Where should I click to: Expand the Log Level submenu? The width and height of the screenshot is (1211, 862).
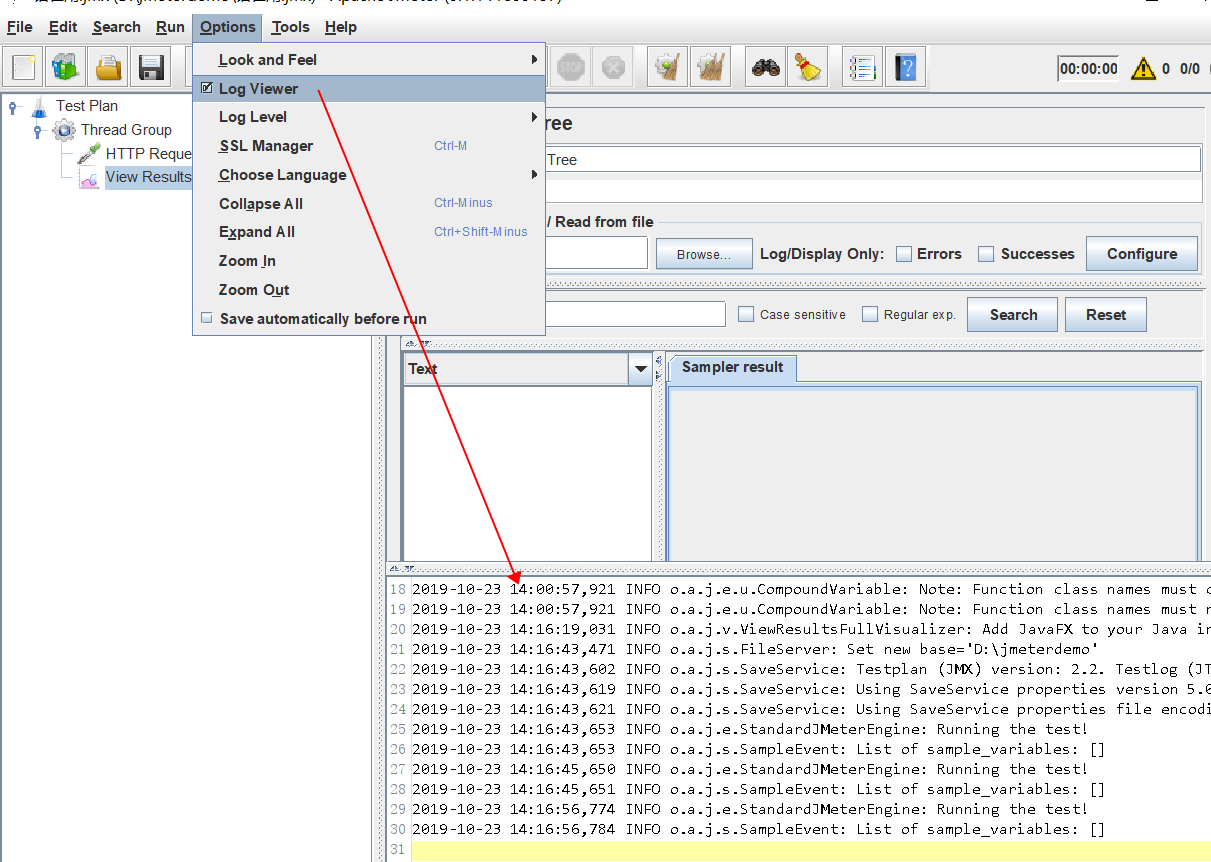click(368, 117)
